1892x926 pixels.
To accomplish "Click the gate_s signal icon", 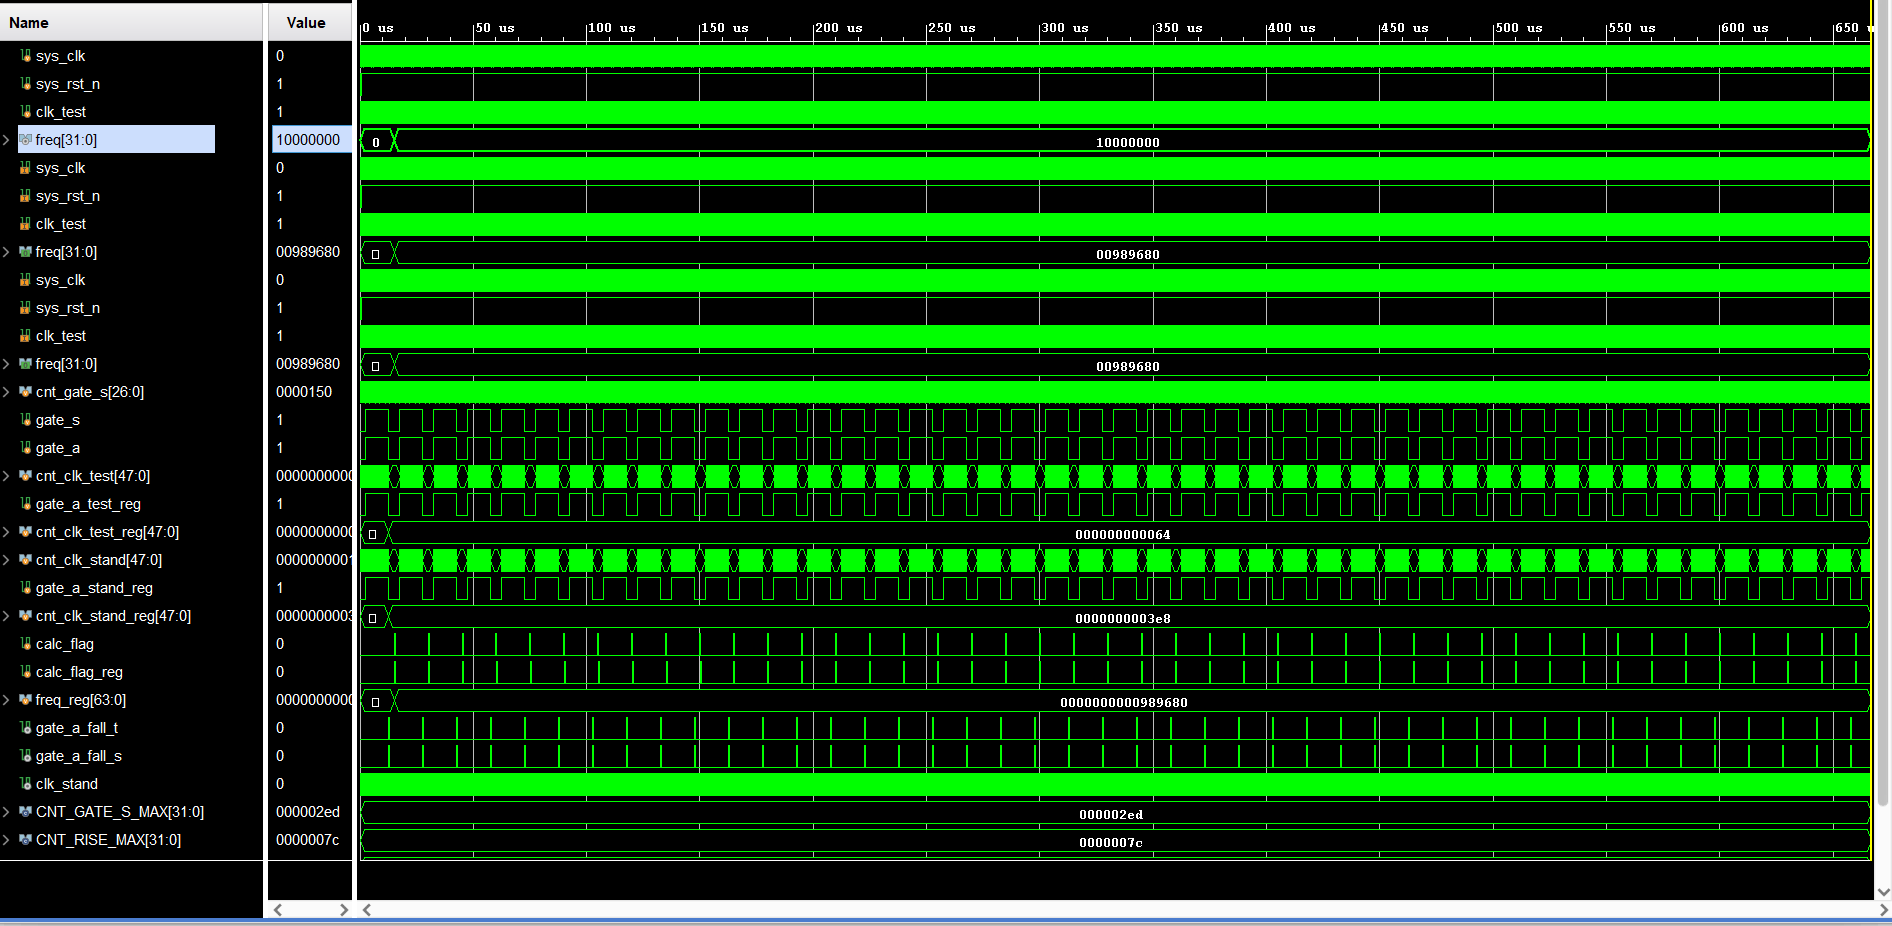I will pyautogui.click(x=26, y=420).
